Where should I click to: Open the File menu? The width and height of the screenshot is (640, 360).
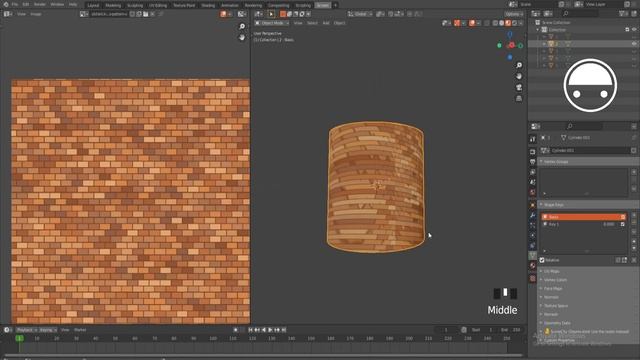tap(15, 4)
